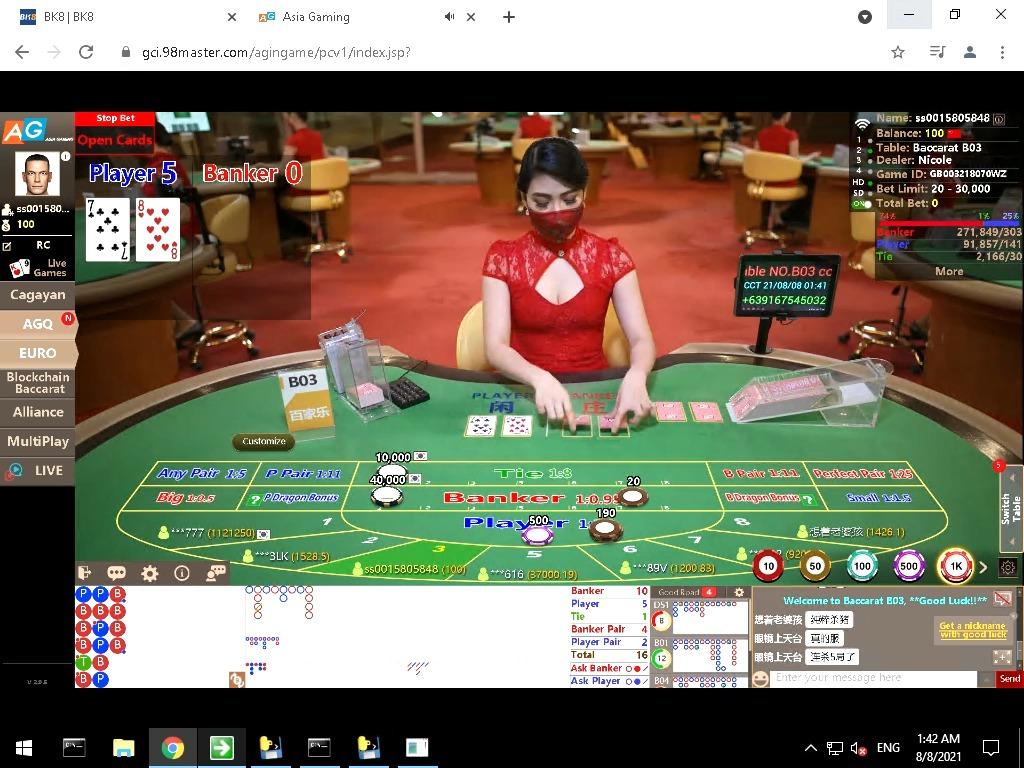Toggle the video ON switch
The height and width of the screenshot is (768, 1024).
[x=861, y=204]
